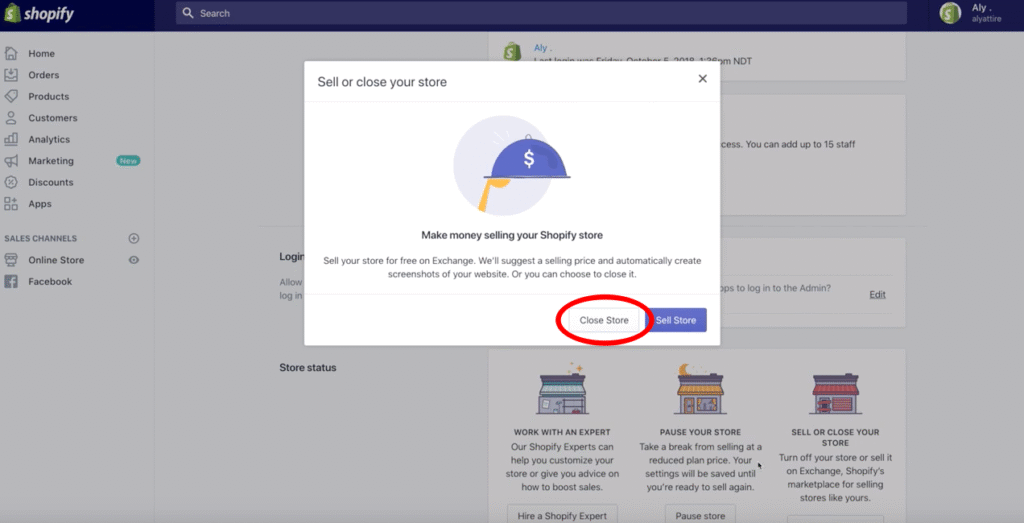The width and height of the screenshot is (1024, 523).
Task: Click the Shopify bag icon beside Aly
Action: click(x=513, y=51)
